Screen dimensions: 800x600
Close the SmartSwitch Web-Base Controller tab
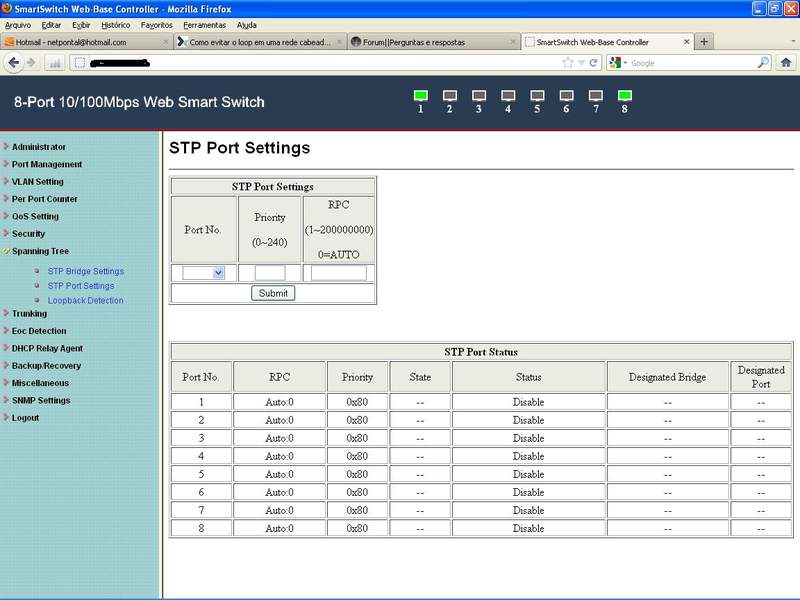(x=687, y=42)
